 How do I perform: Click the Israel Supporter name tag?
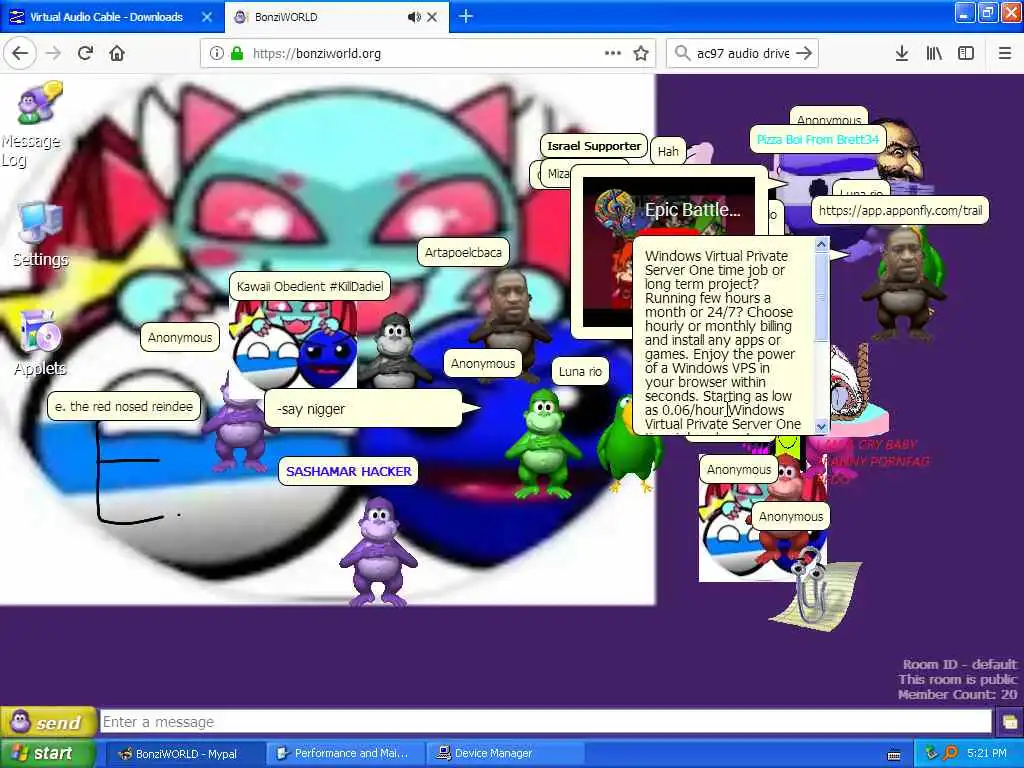click(594, 146)
